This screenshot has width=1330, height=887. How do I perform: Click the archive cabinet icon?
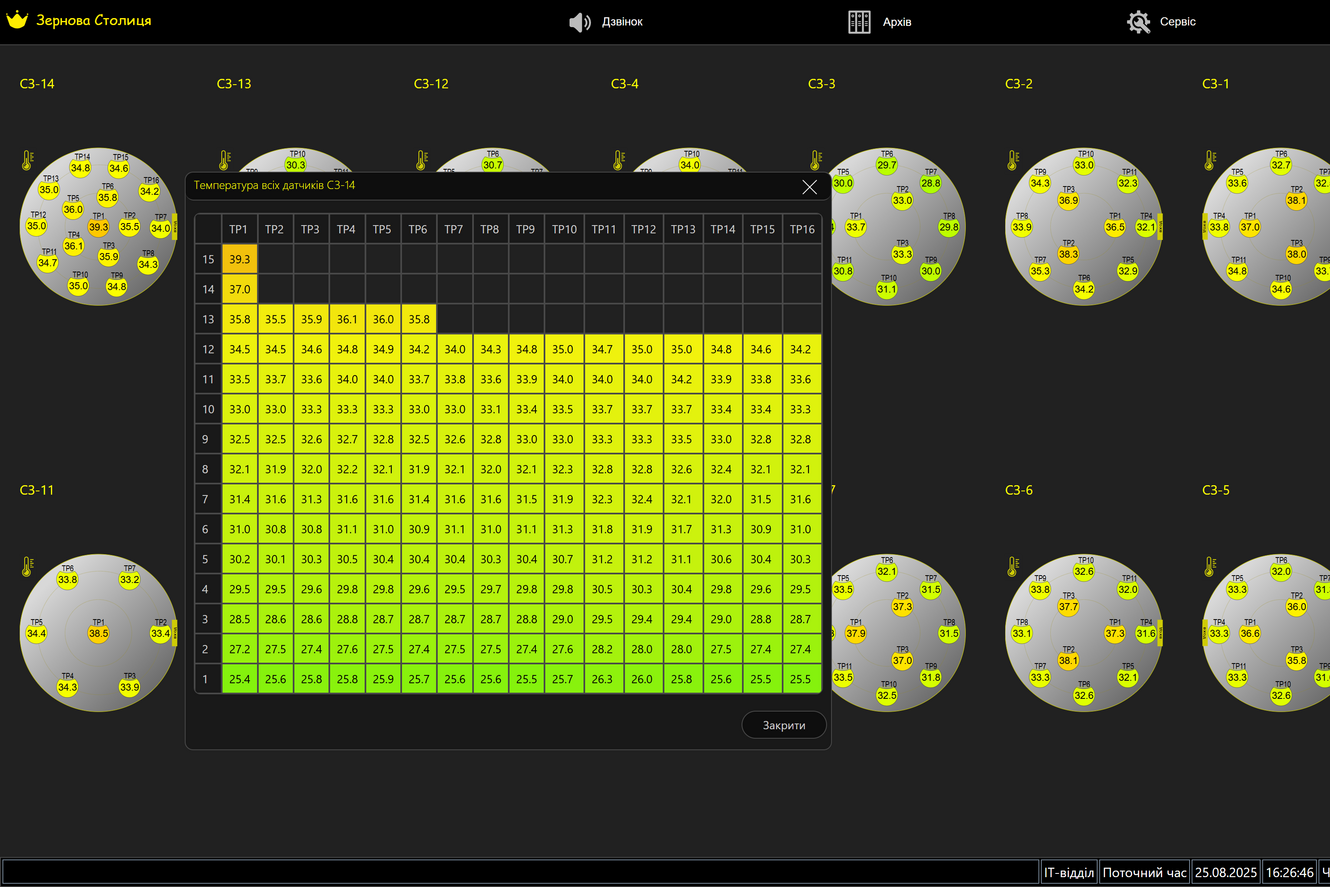tap(859, 22)
